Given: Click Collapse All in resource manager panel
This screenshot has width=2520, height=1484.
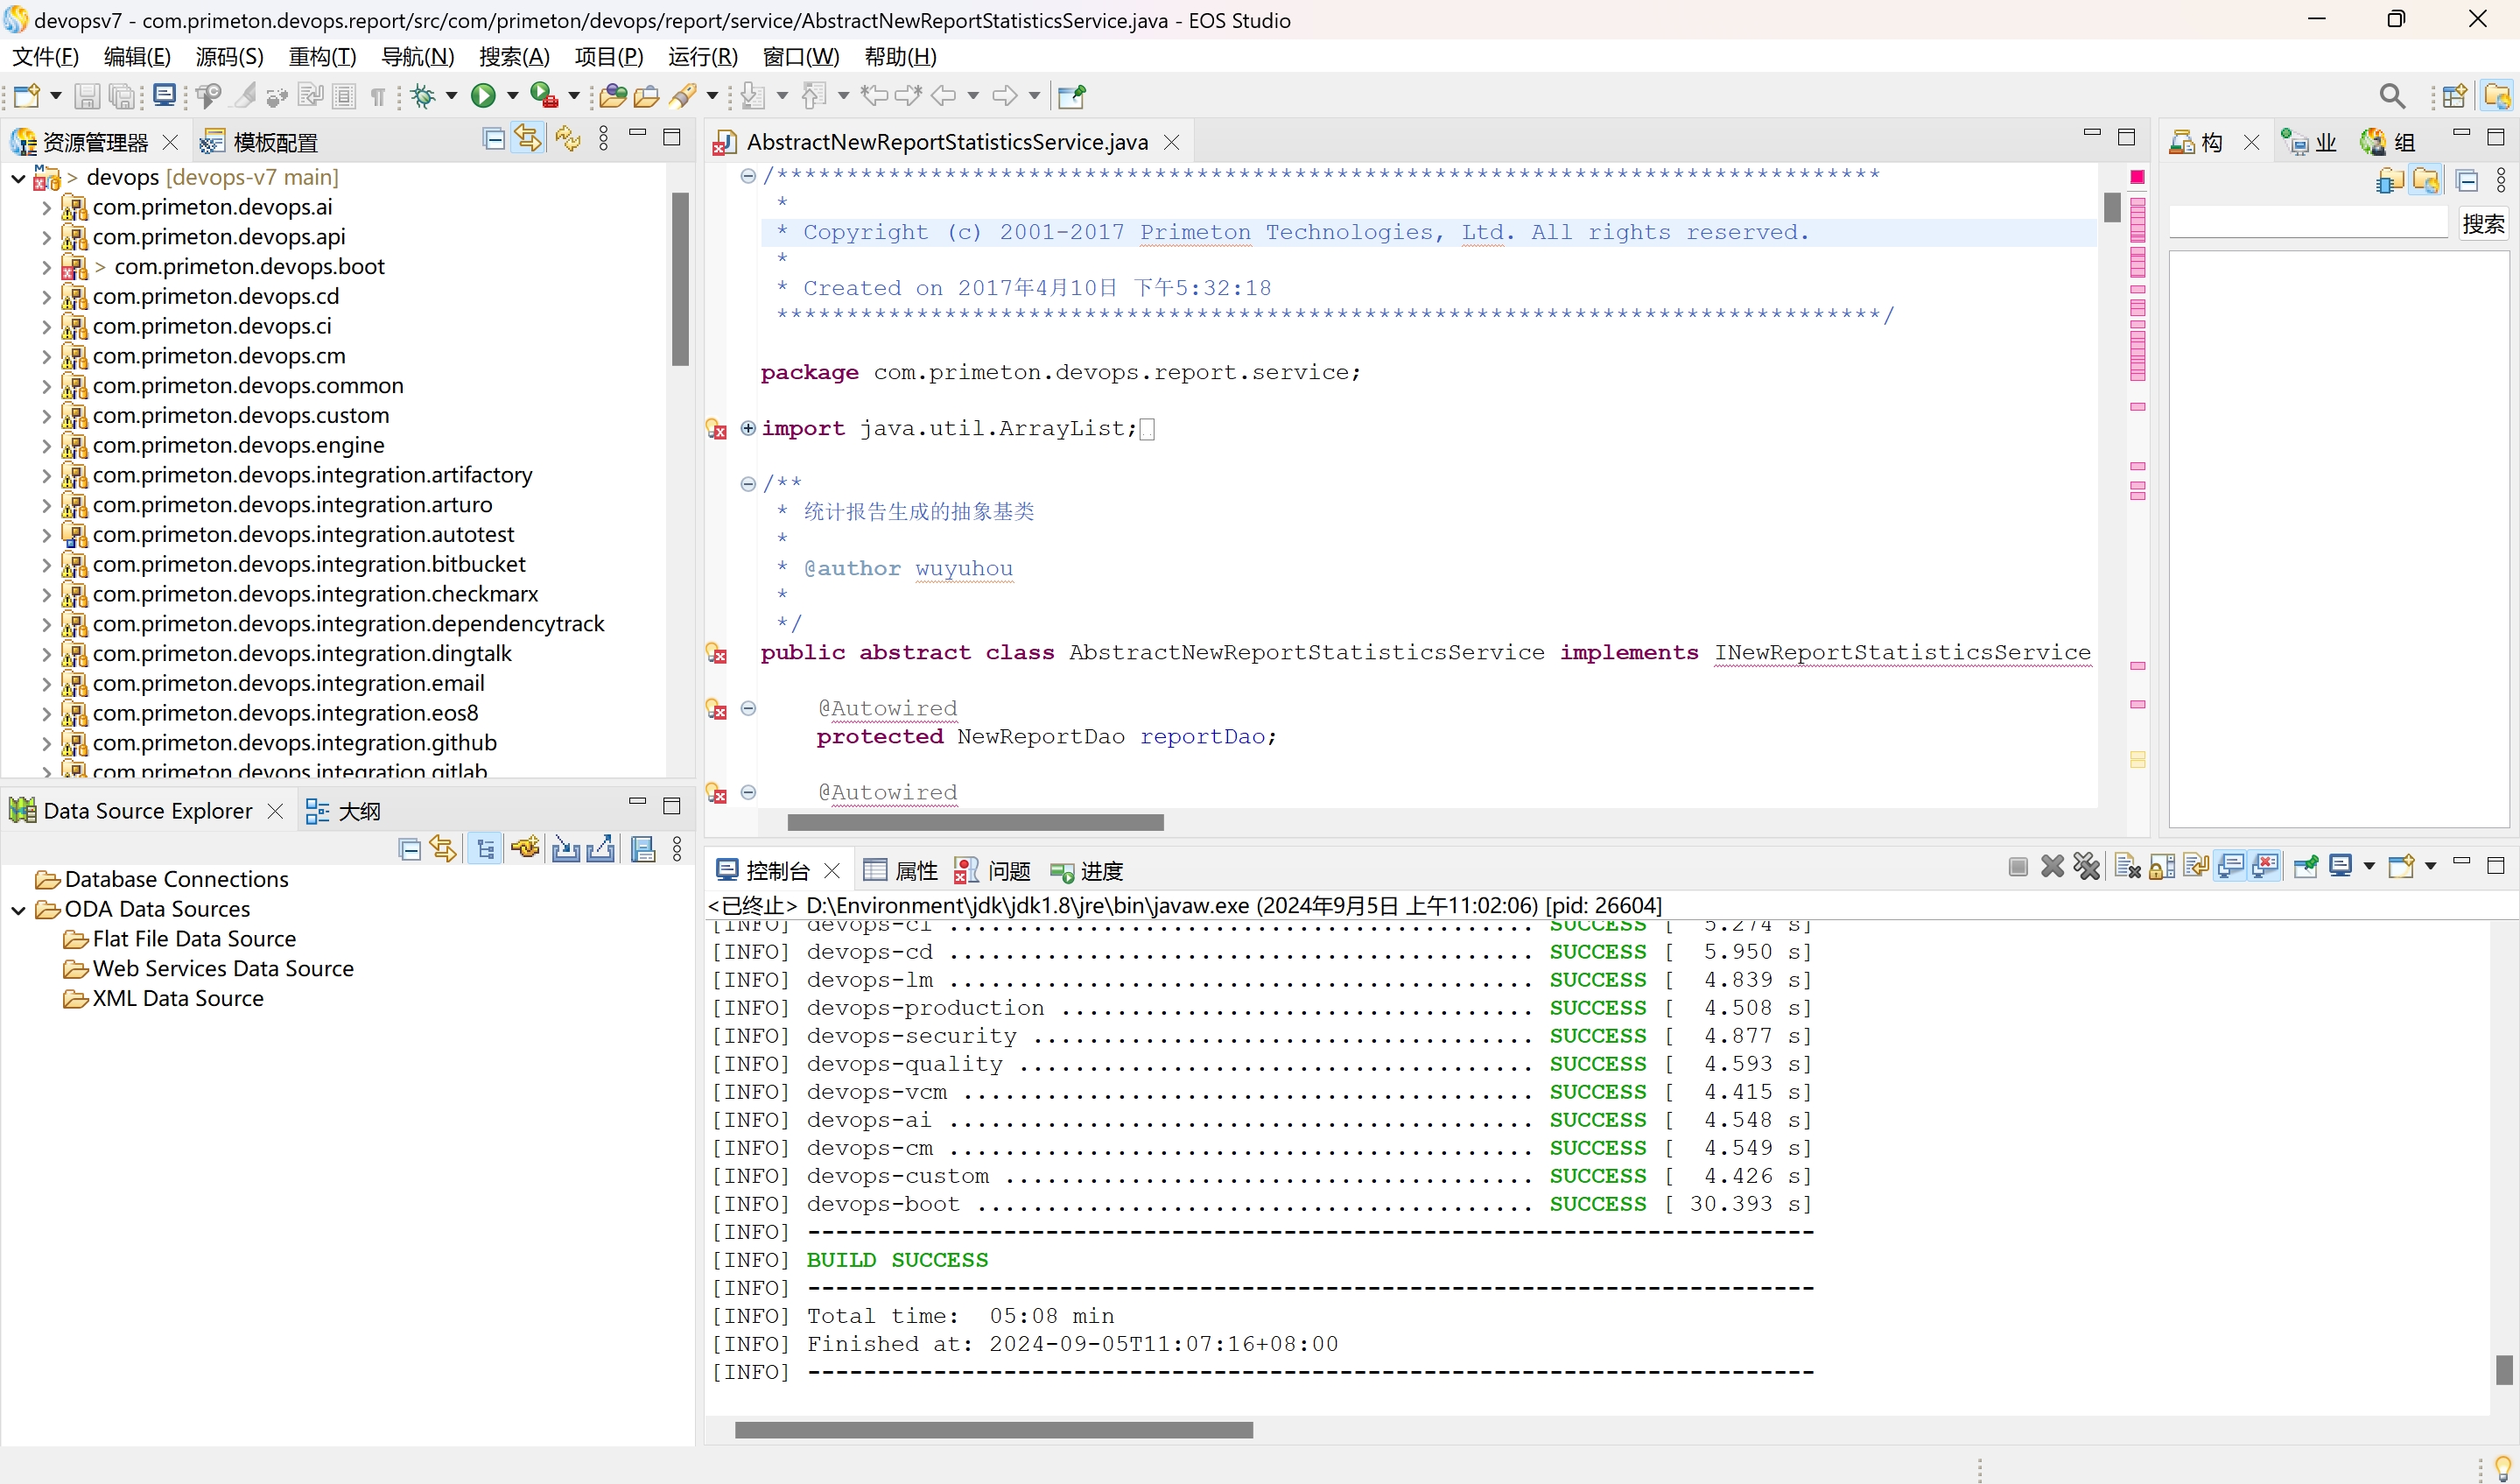Looking at the screenshot, I should tap(493, 139).
